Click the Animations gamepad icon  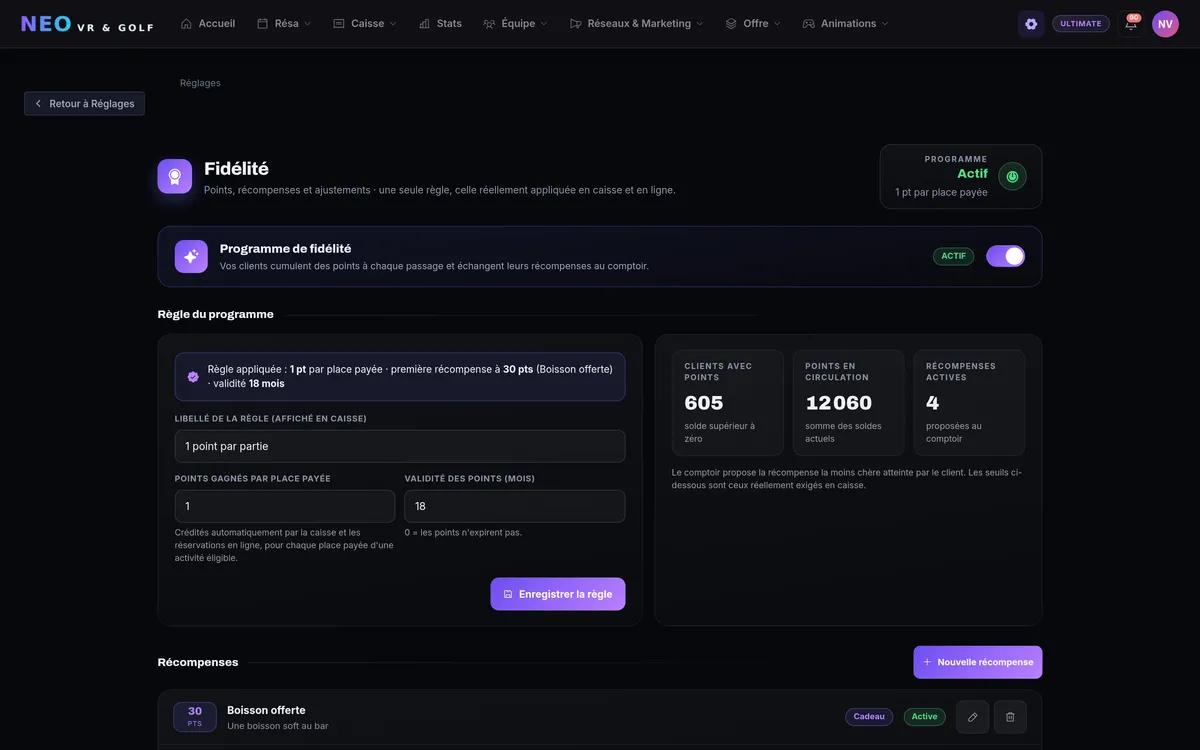coord(809,24)
